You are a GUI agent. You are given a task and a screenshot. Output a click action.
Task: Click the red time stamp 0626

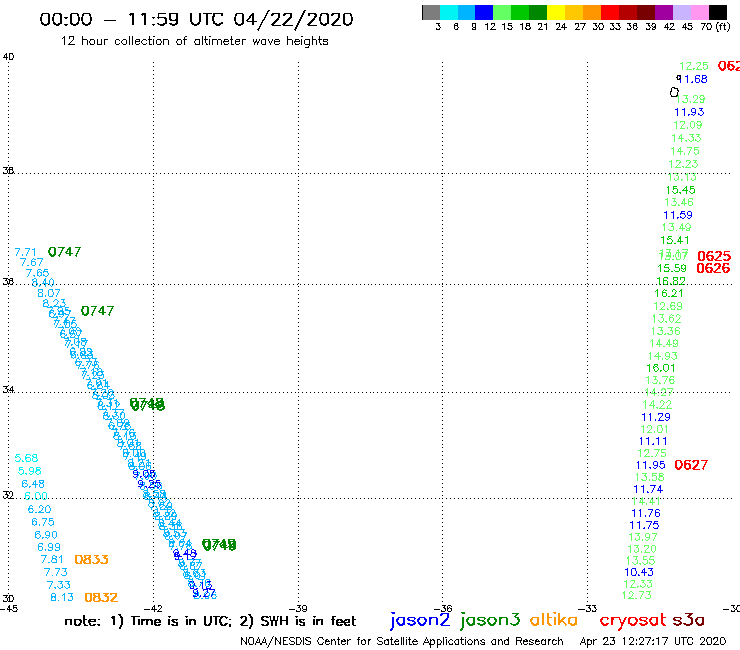pos(713,268)
